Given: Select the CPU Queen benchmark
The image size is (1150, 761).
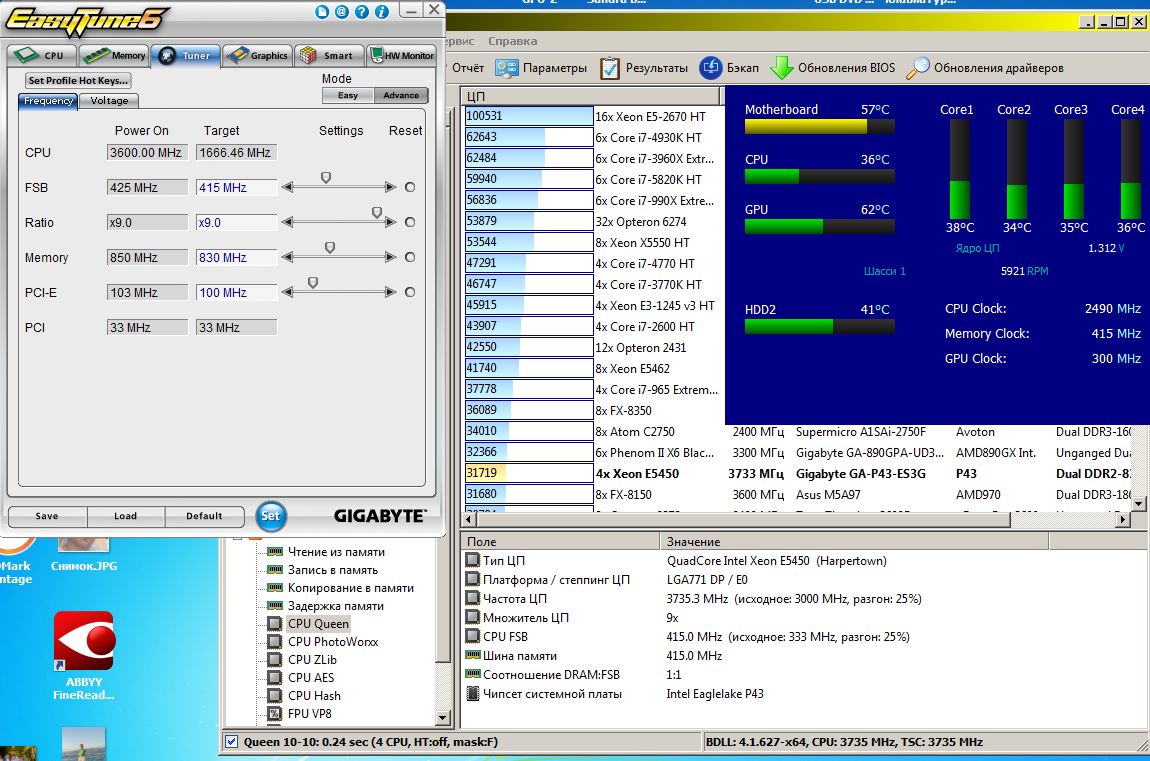Looking at the screenshot, I should tap(318, 624).
